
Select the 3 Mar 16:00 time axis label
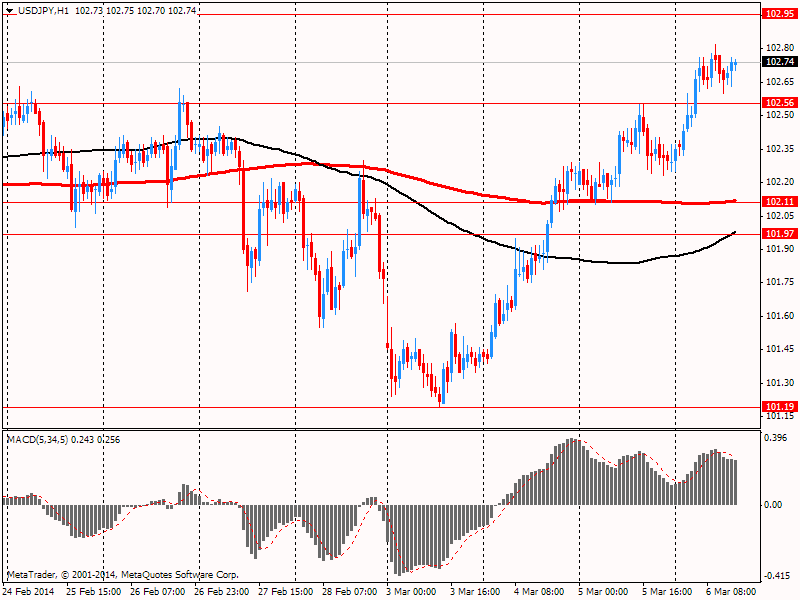(475, 591)
